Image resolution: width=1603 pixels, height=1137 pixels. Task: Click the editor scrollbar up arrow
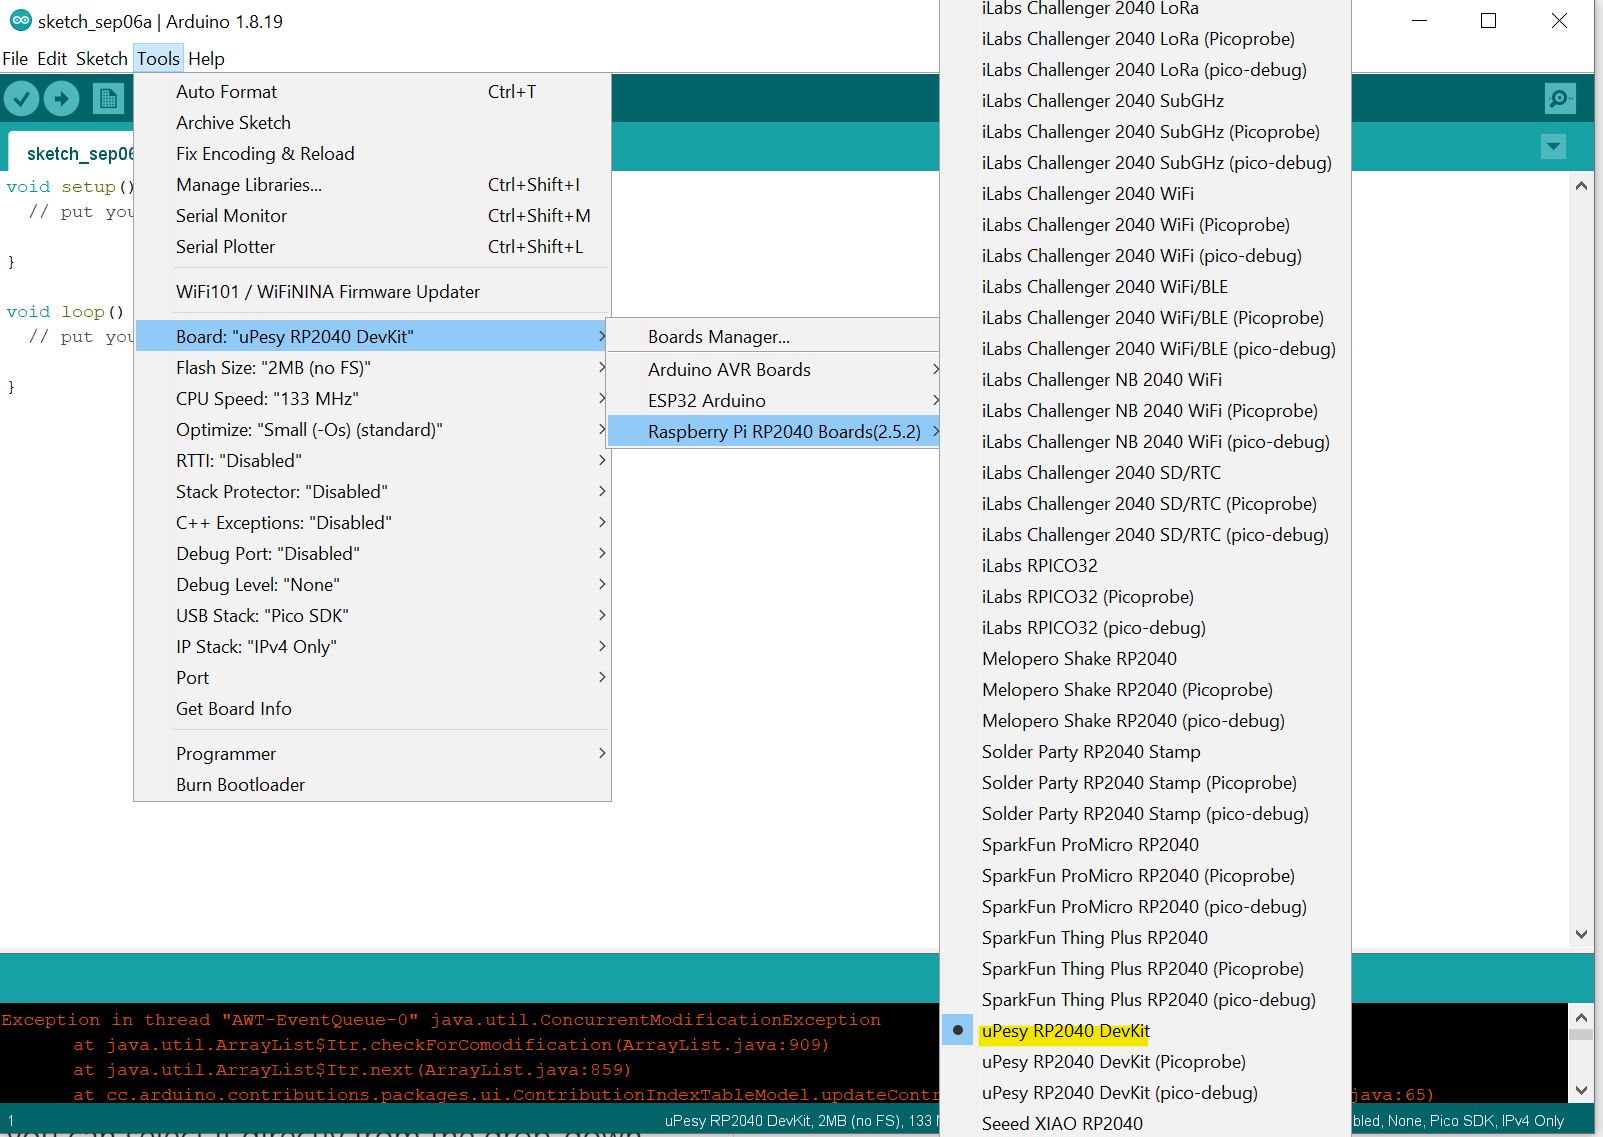tap(1581, 184)
